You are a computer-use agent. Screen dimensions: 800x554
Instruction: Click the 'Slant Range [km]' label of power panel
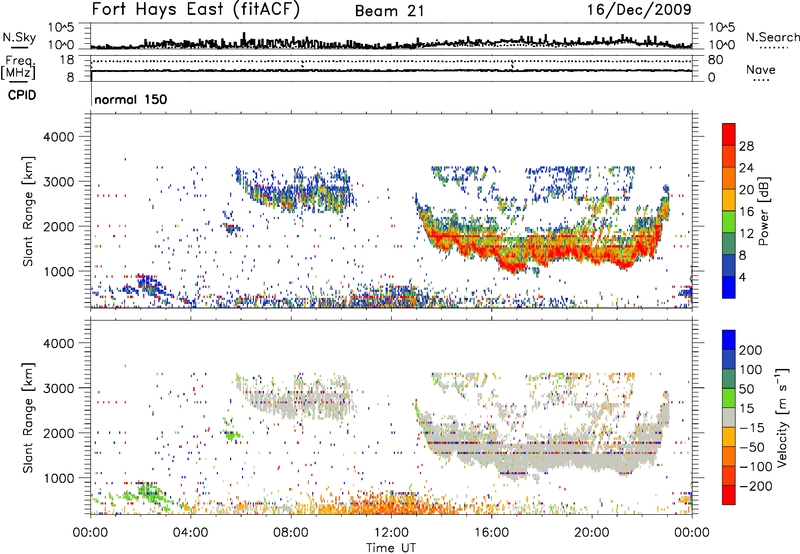pyautogui.click(x=28, y=211)
